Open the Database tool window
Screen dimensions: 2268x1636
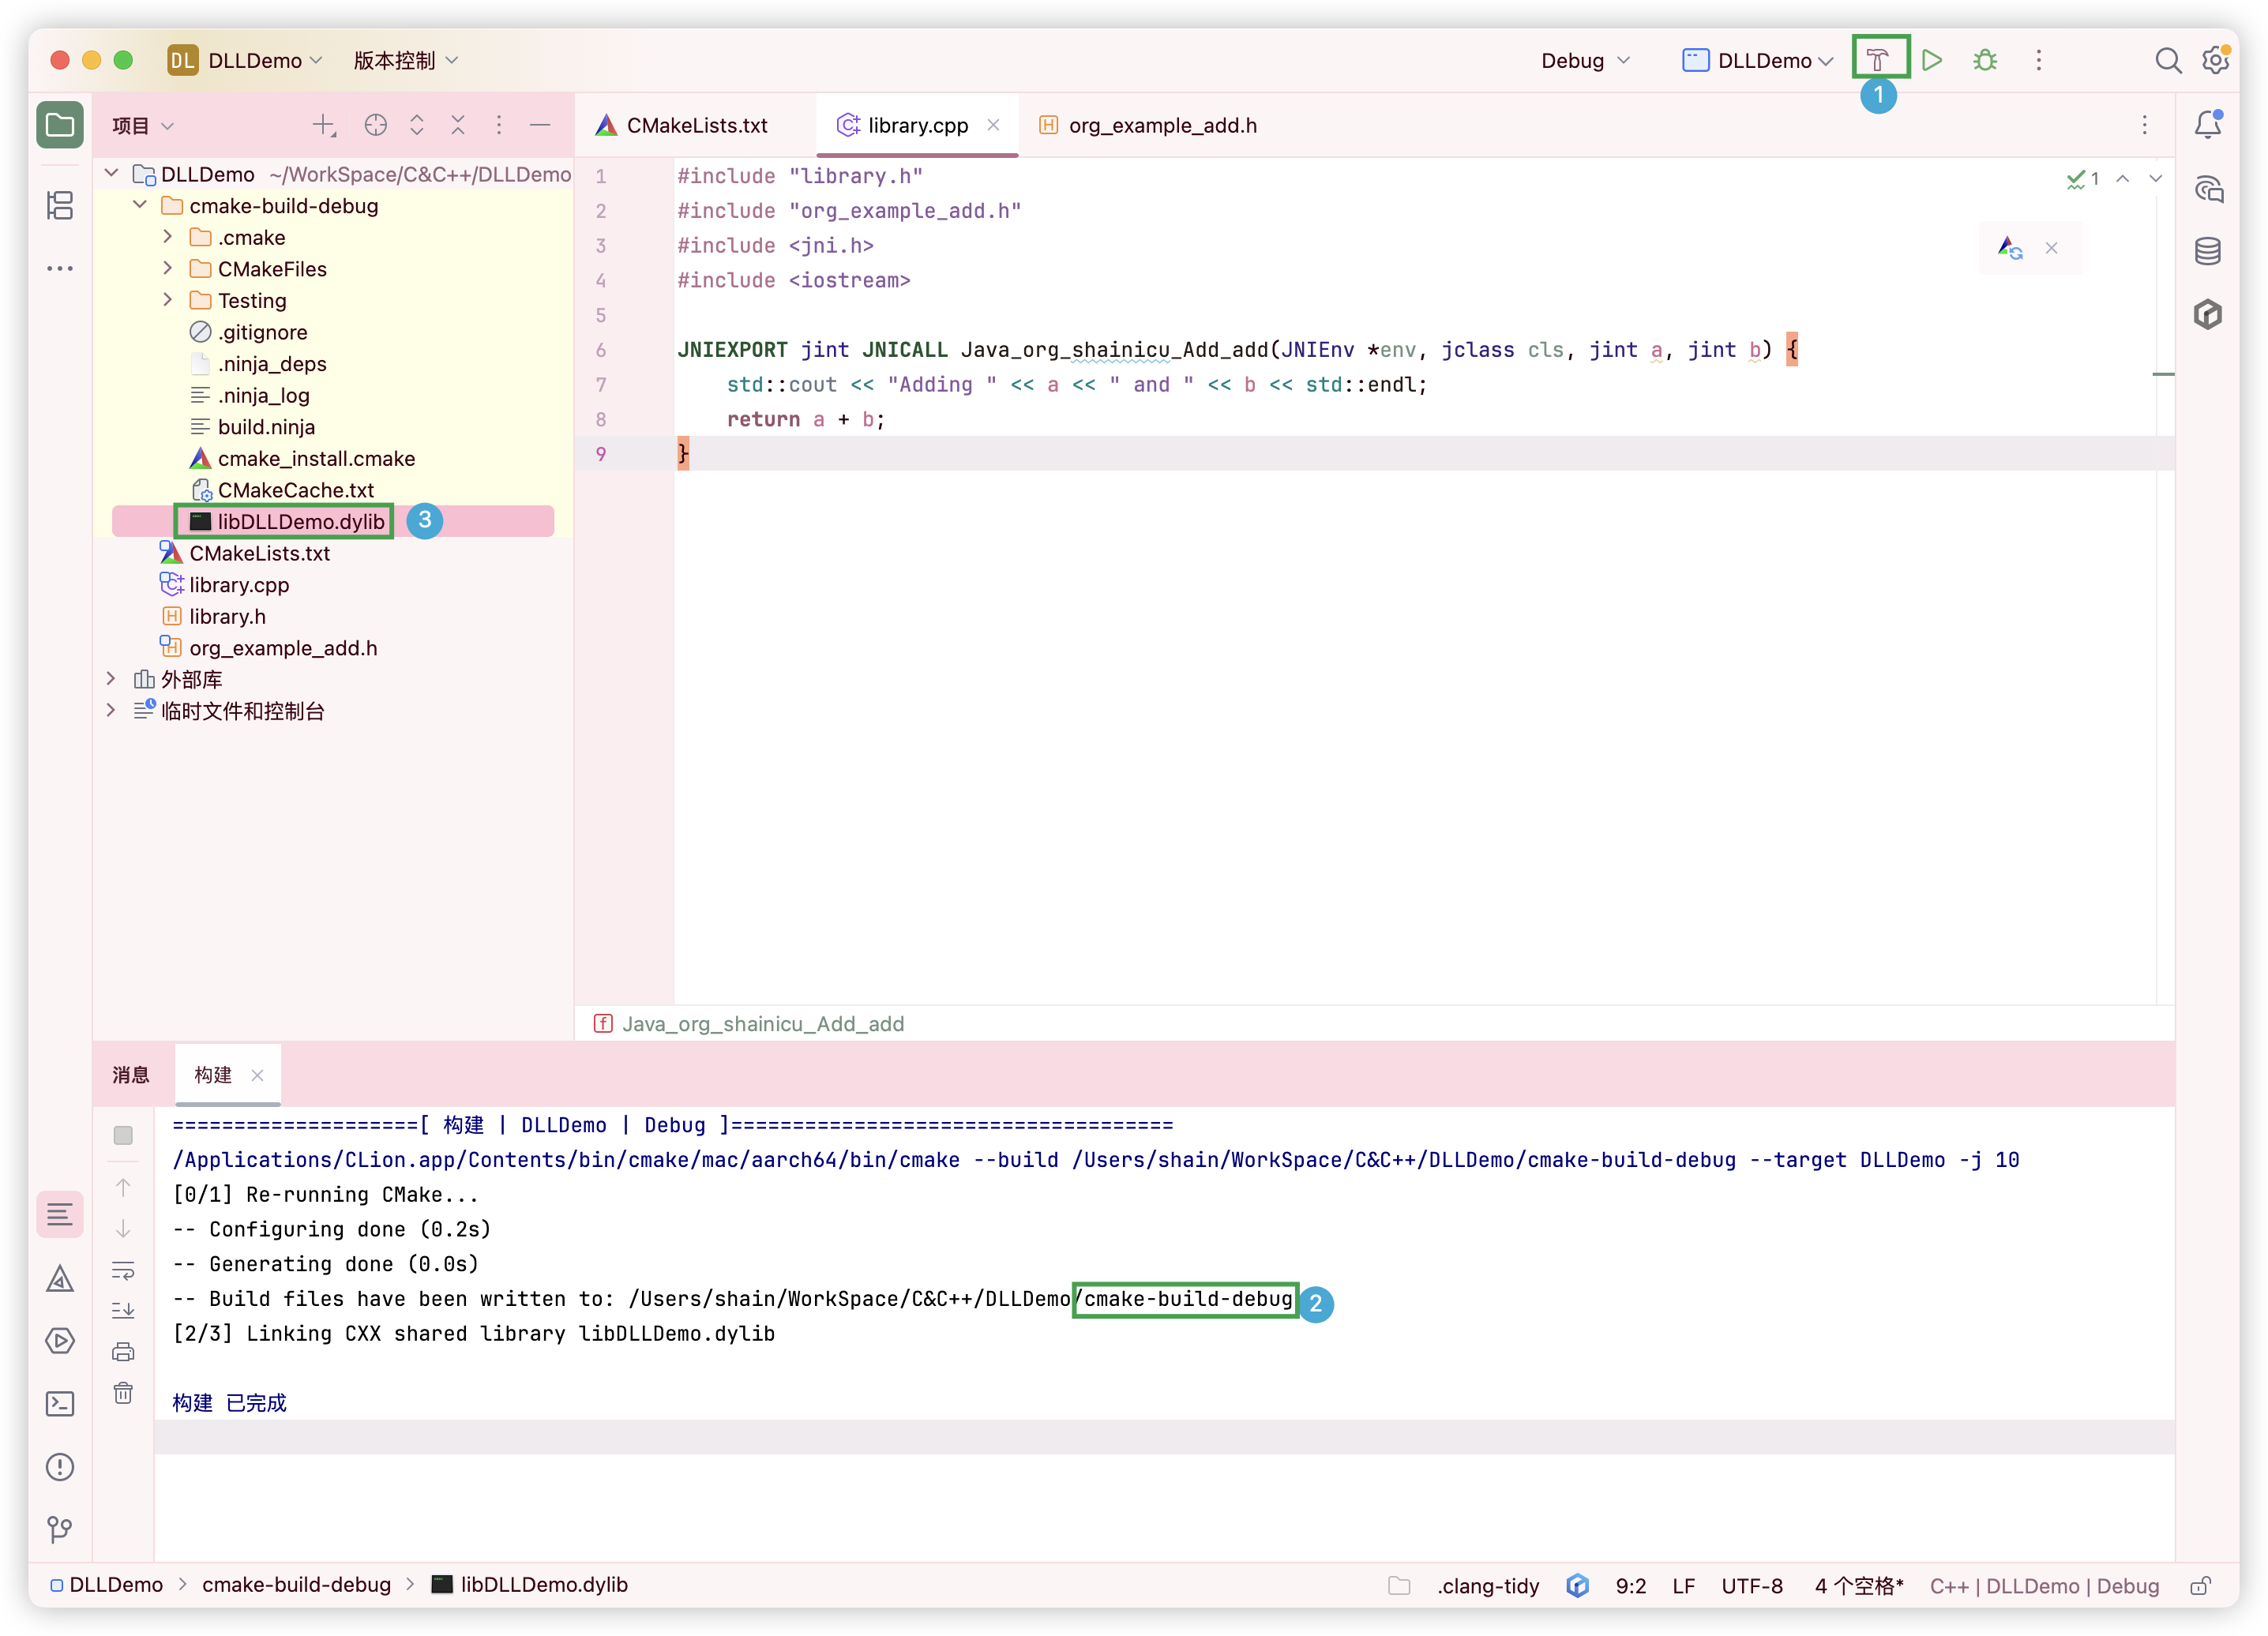pyautogui.click(x=2208, y=251)
